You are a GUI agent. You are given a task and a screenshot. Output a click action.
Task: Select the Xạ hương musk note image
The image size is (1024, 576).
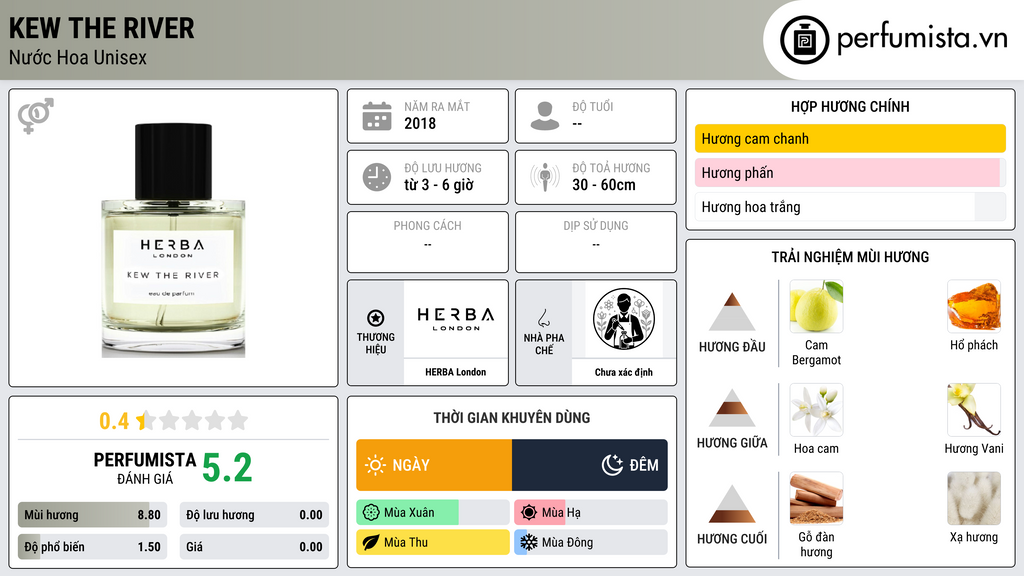pos(974,498)
